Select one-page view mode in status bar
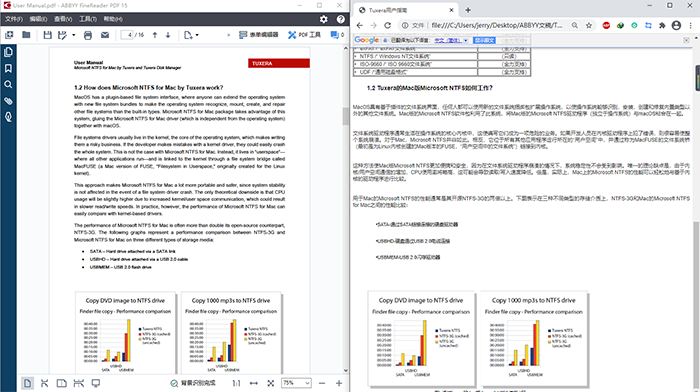 pyautogui.click(x=27, y=383)
